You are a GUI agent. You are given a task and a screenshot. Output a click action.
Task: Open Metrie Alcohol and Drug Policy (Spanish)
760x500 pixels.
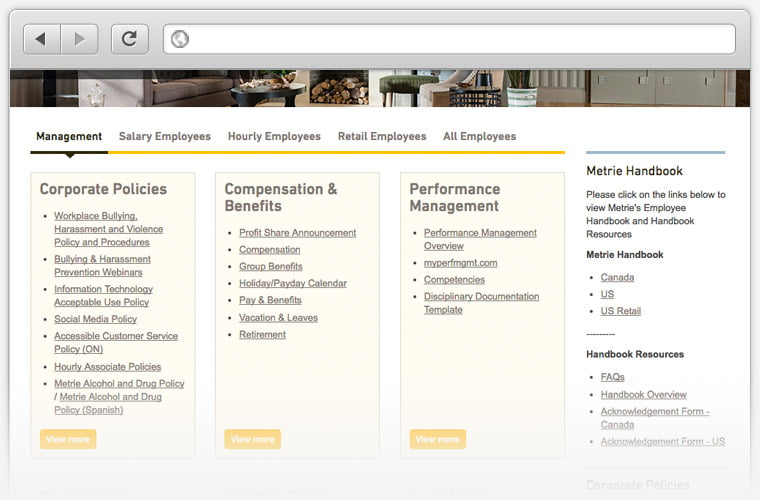pos(108,403)
